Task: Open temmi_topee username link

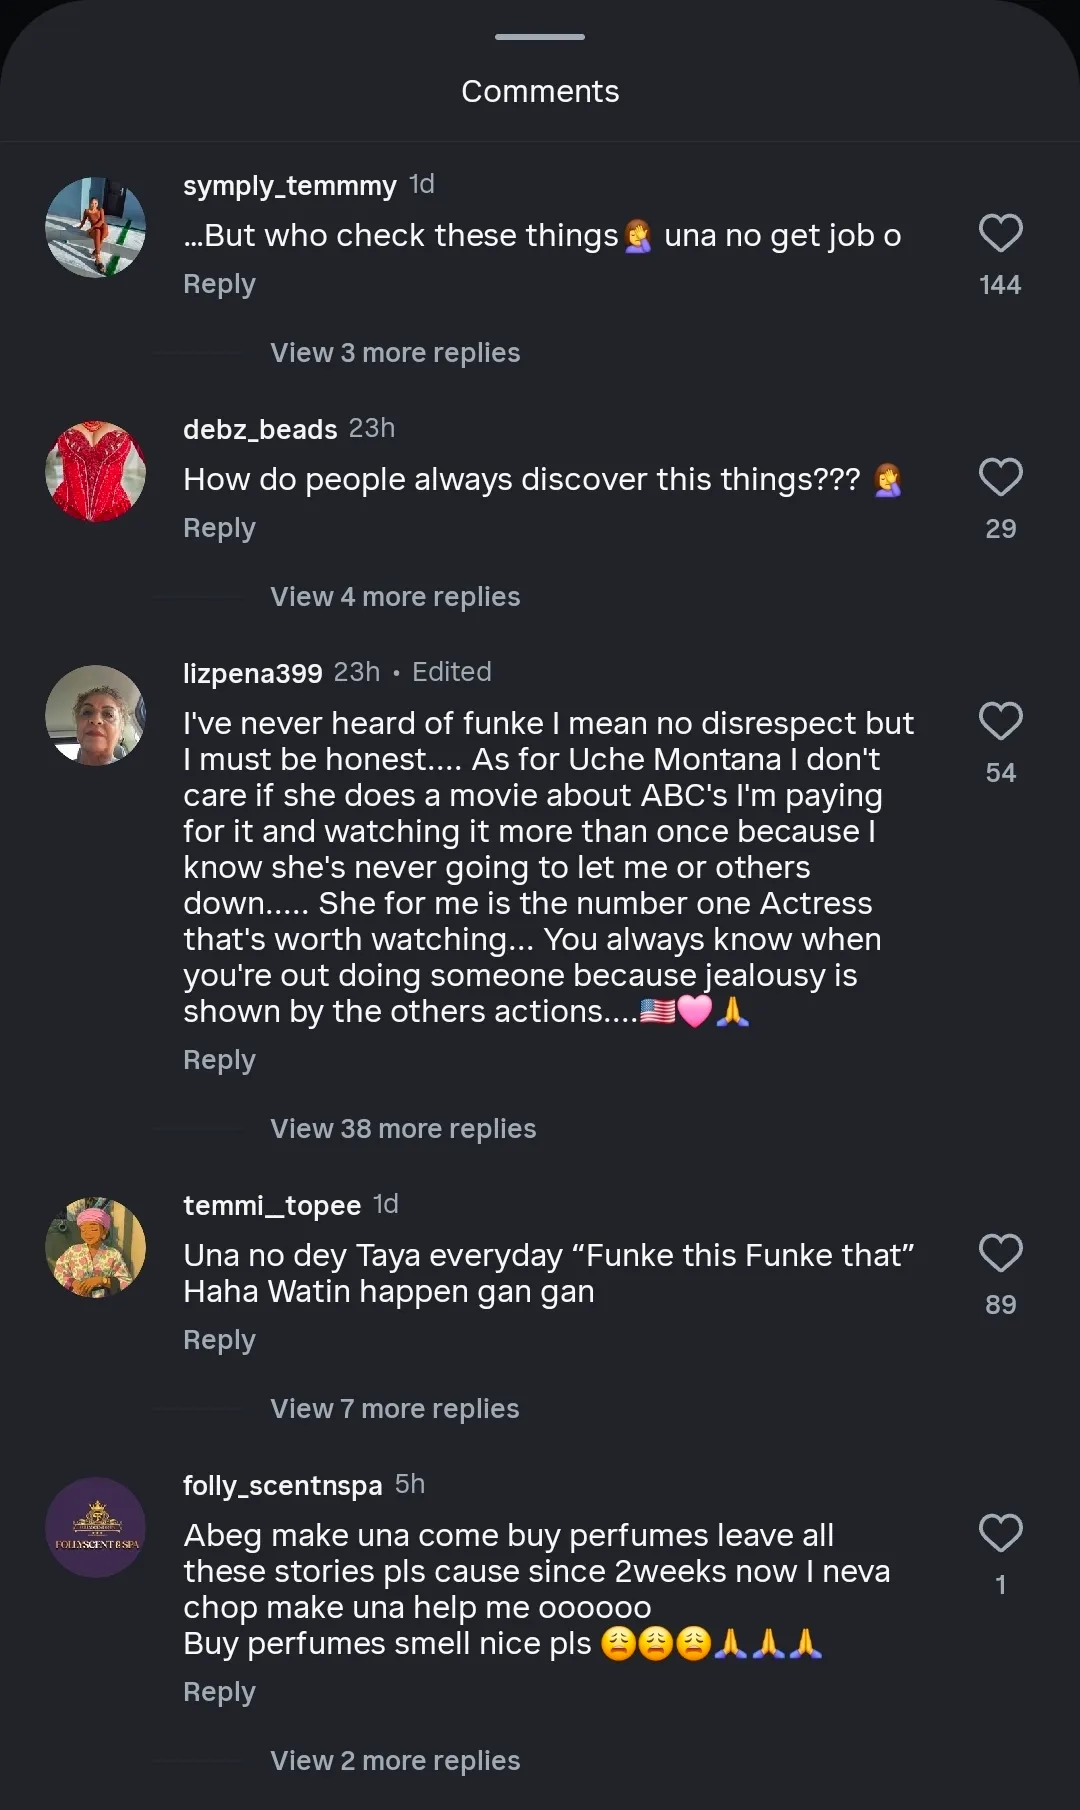Action: pos(272,1206)
